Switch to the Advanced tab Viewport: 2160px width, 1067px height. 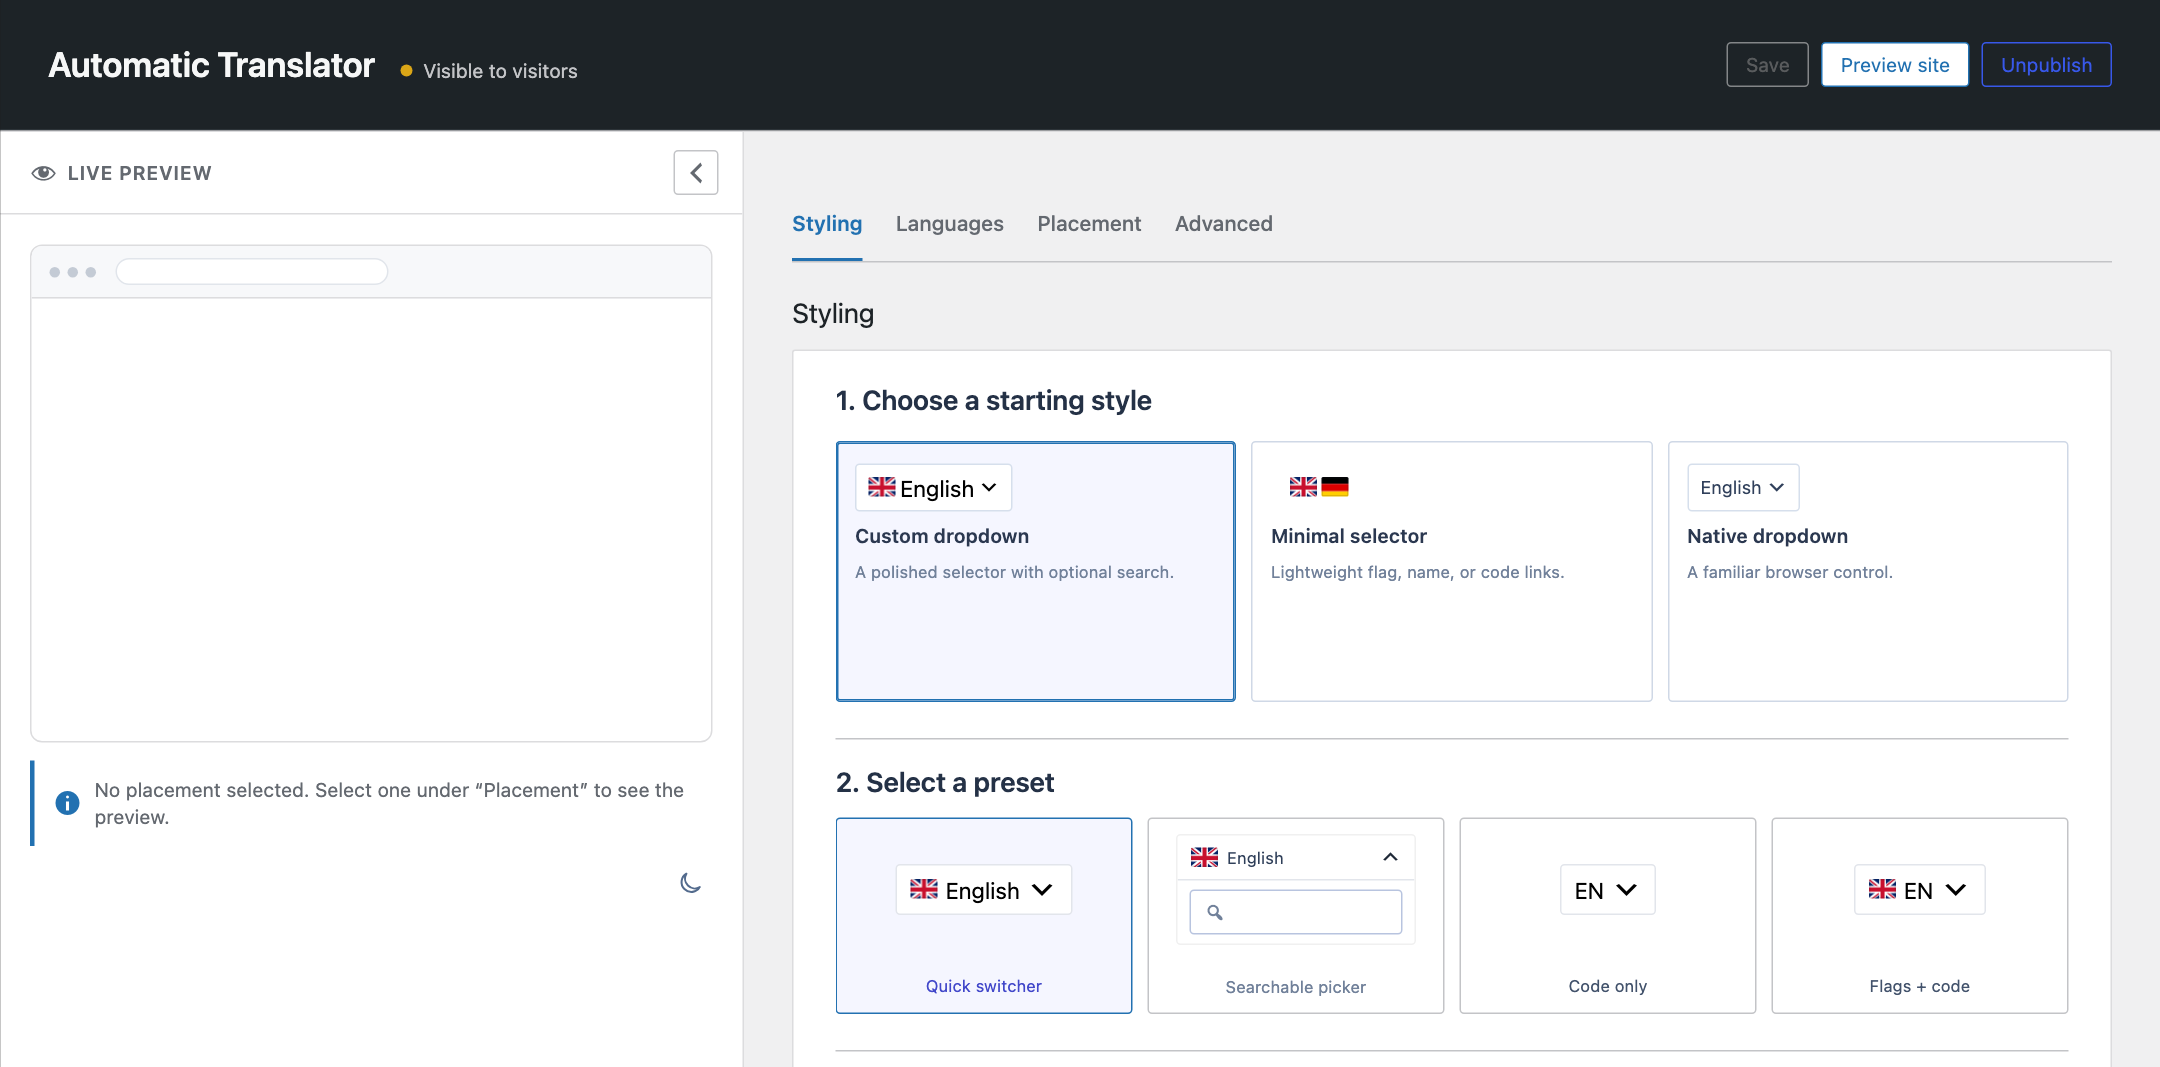[1224, 224]
